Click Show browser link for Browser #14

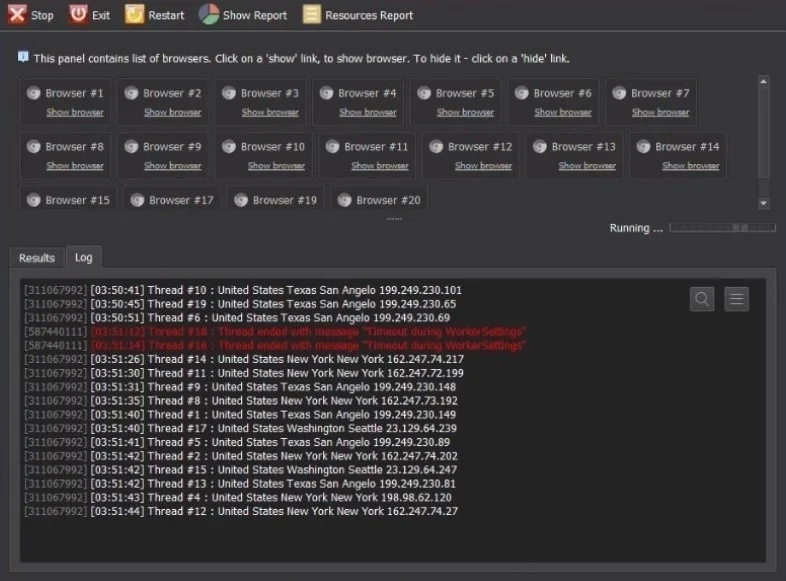691,165
